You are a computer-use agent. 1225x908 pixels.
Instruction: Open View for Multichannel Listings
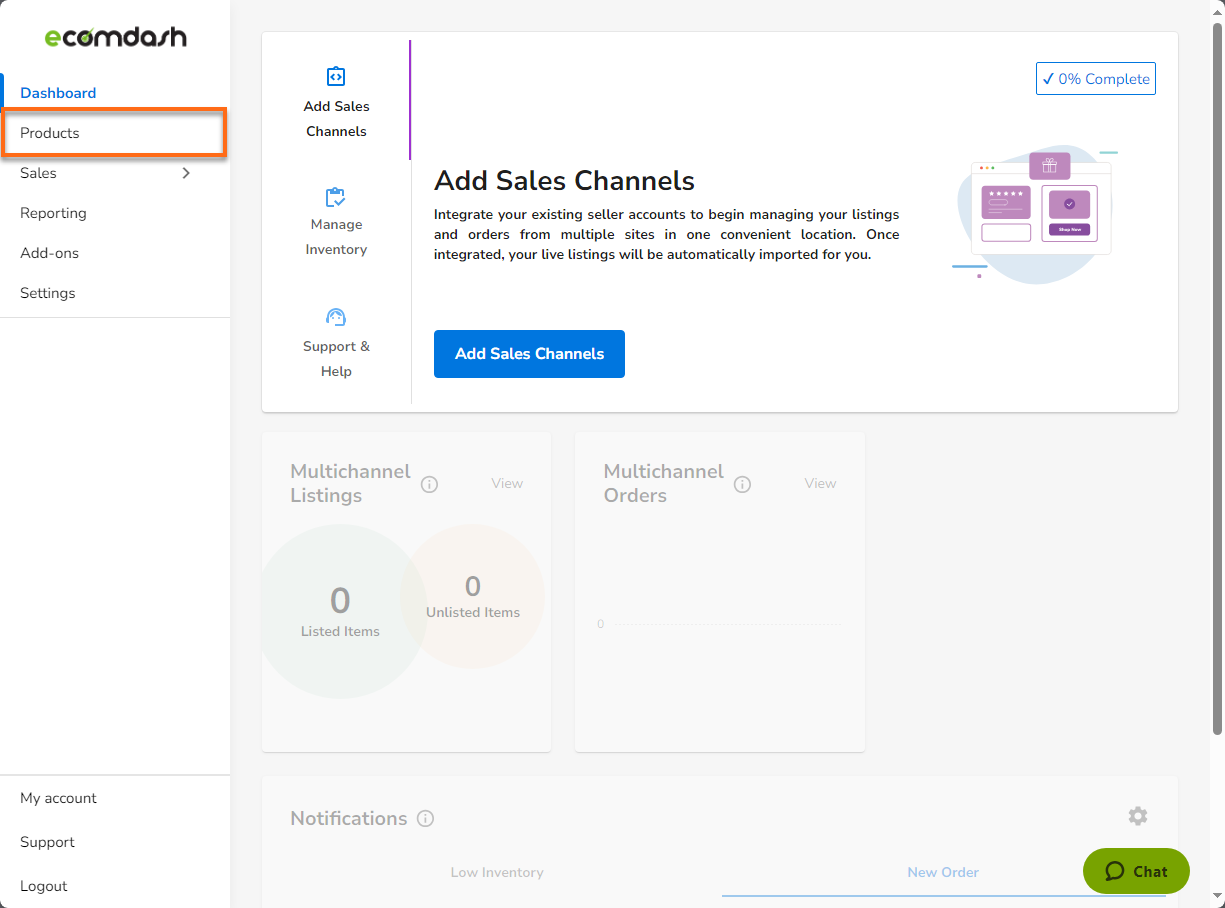[x=507, y=483]
